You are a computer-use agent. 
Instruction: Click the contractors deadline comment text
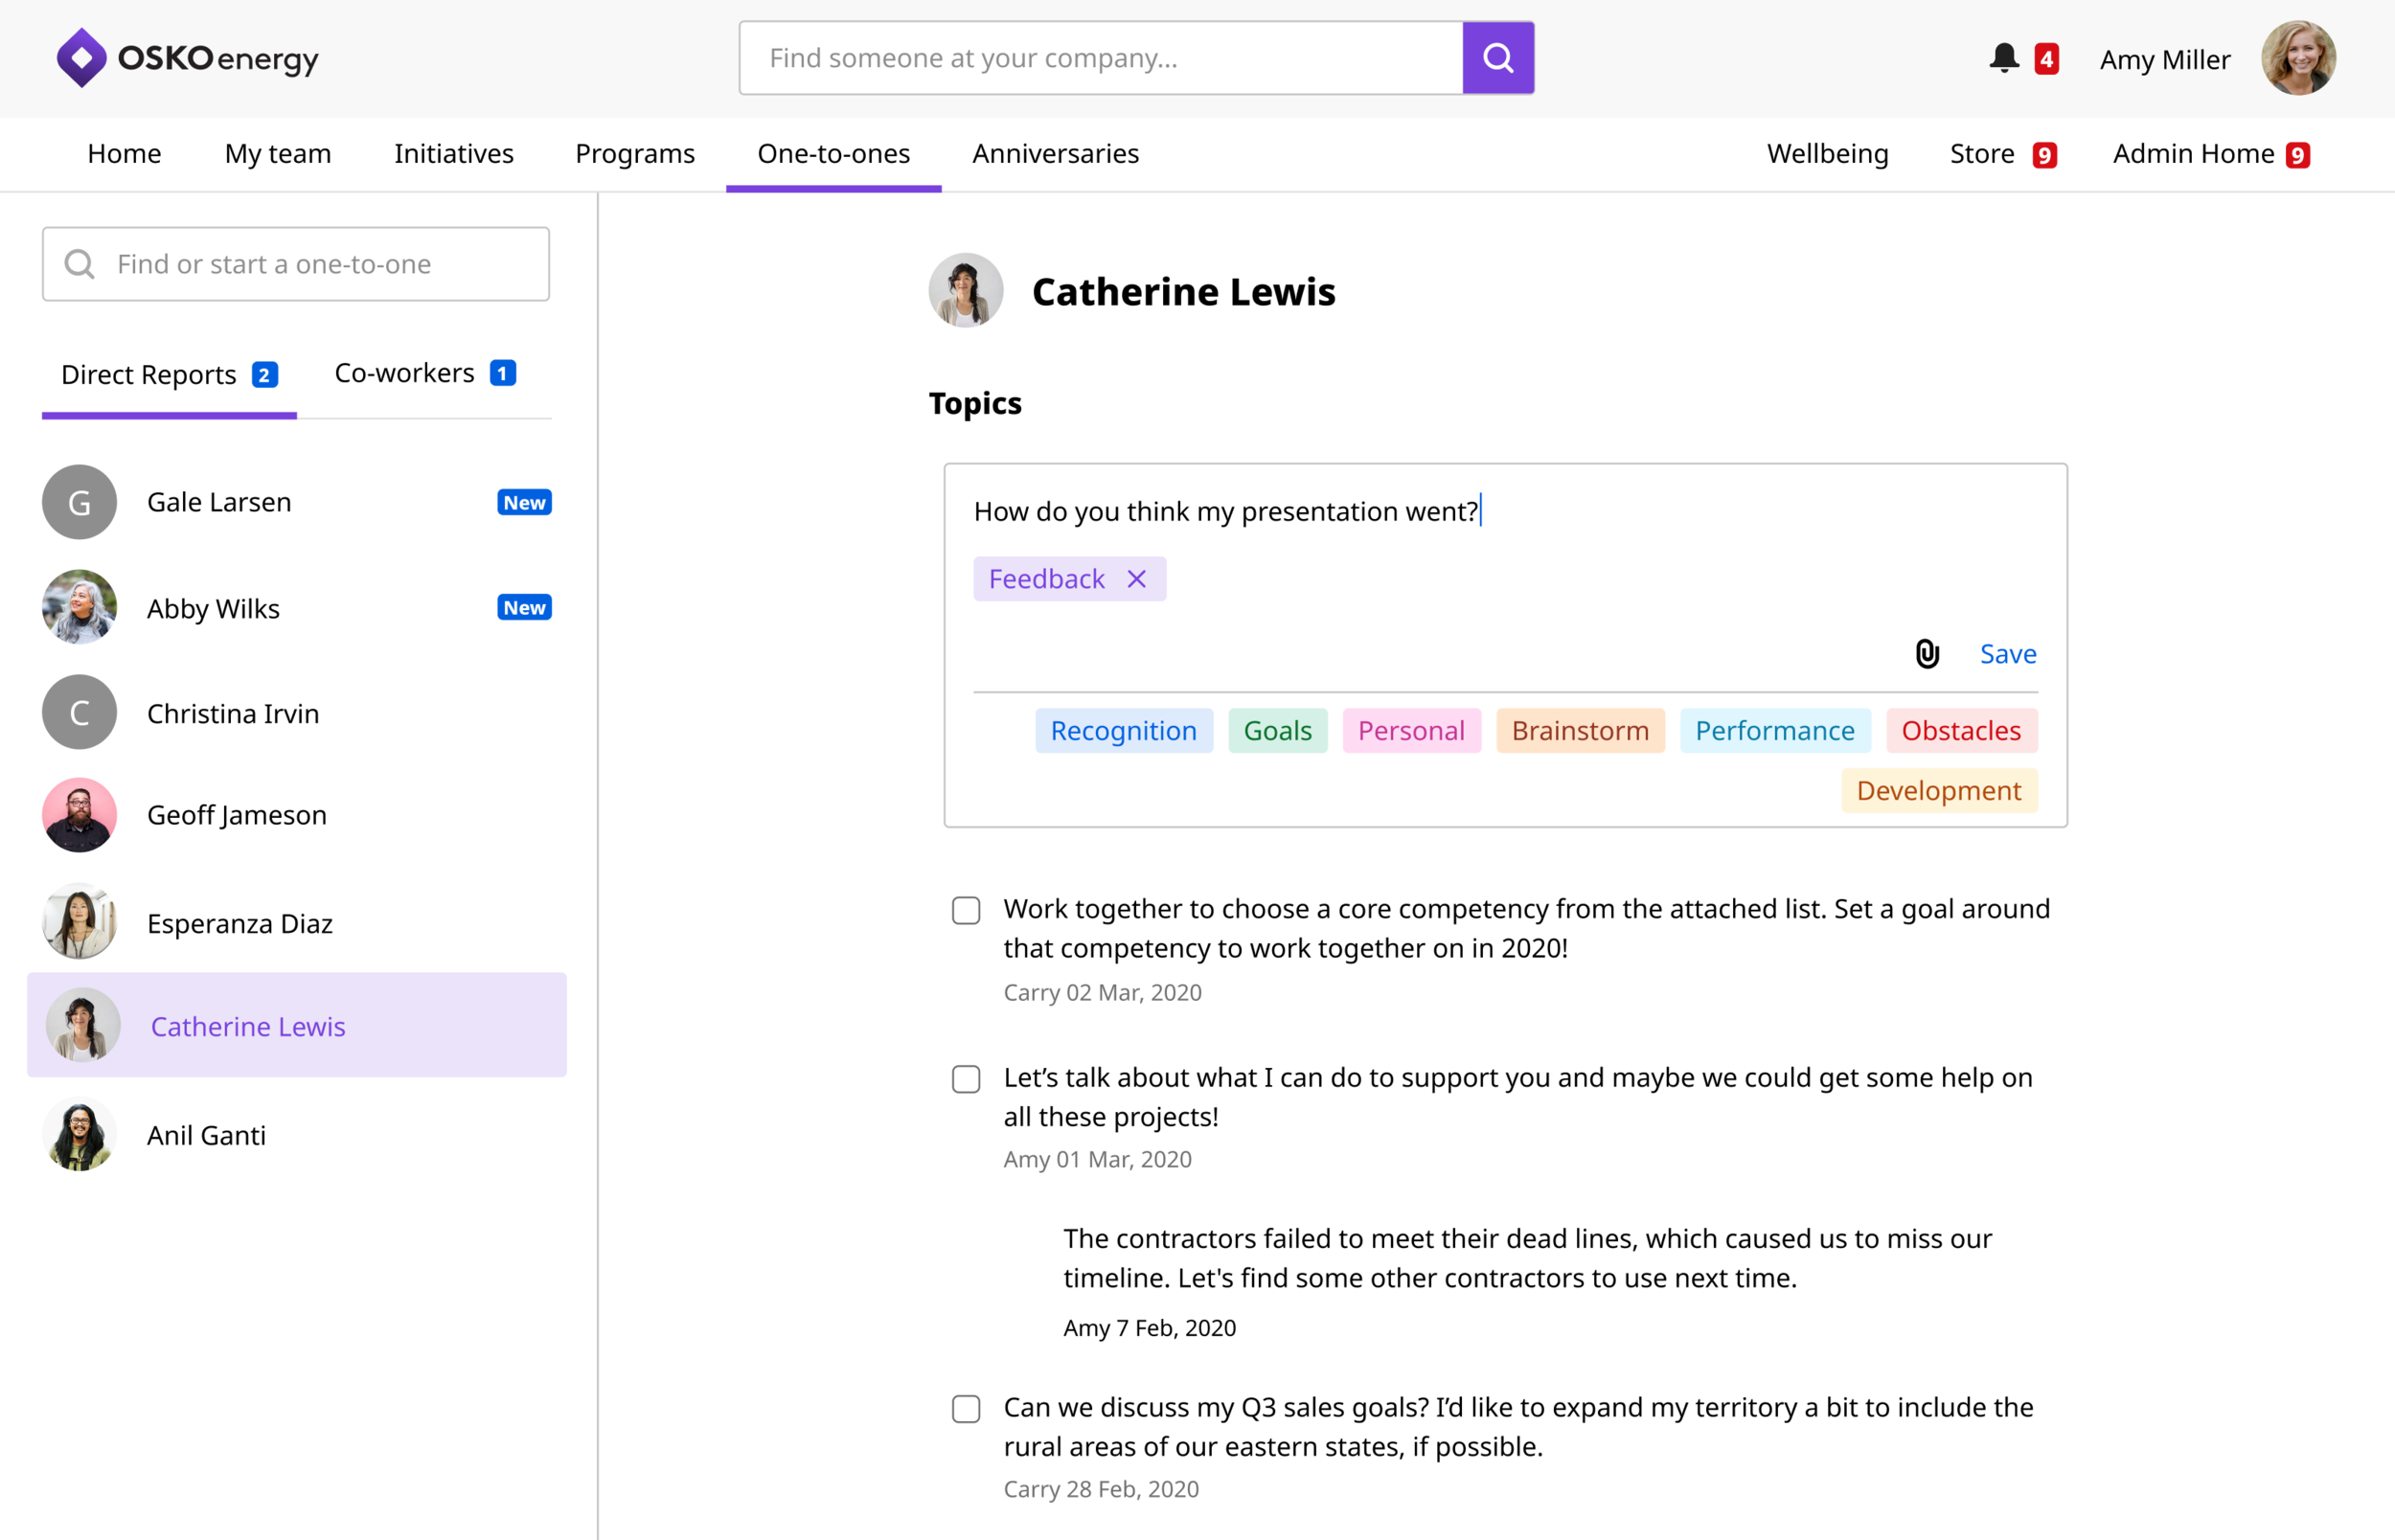click(x=1527, y=1258)
